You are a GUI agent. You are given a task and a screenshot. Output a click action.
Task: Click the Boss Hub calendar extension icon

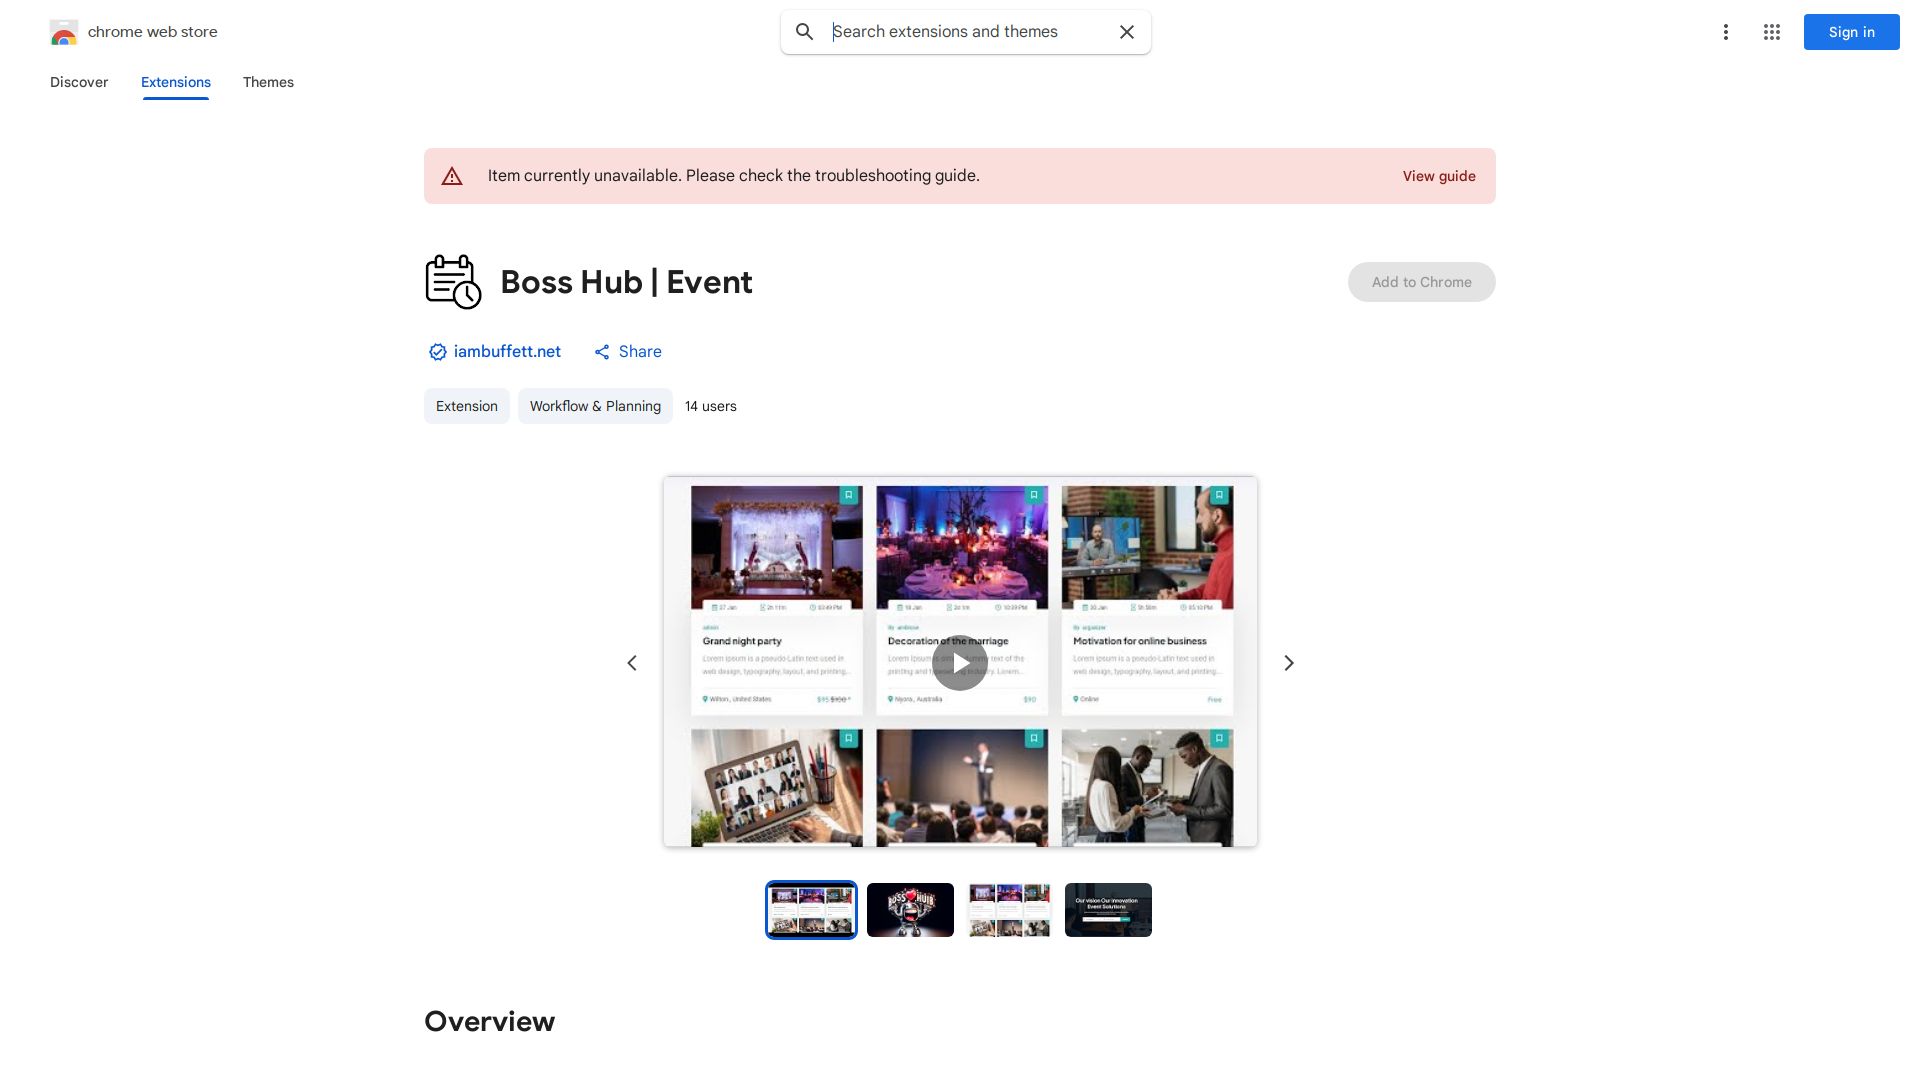[453, 282]
